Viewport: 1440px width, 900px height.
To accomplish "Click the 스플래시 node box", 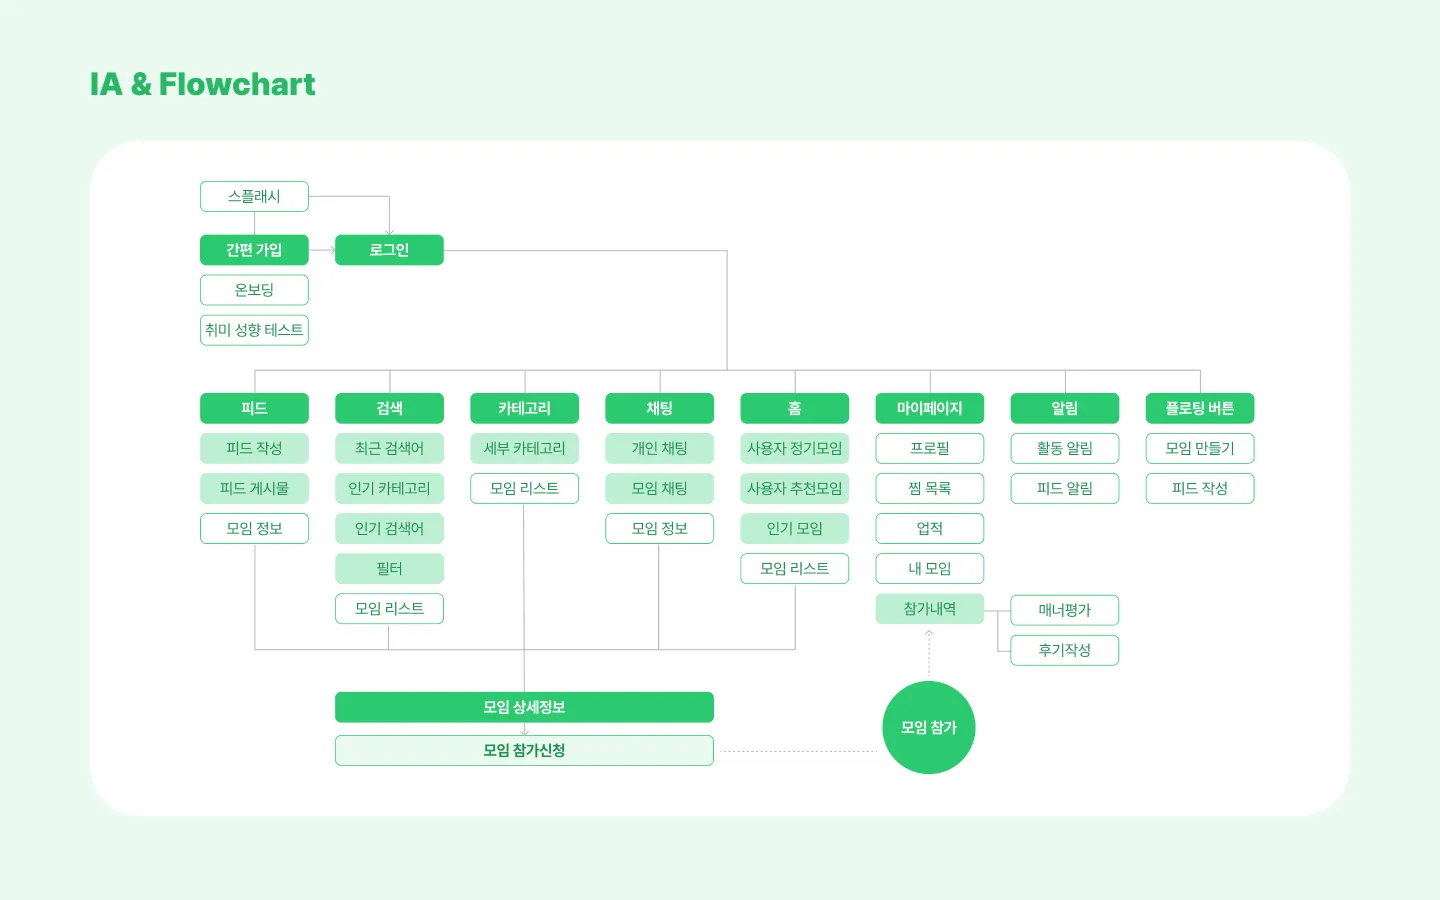I will (x=254, y=196).
